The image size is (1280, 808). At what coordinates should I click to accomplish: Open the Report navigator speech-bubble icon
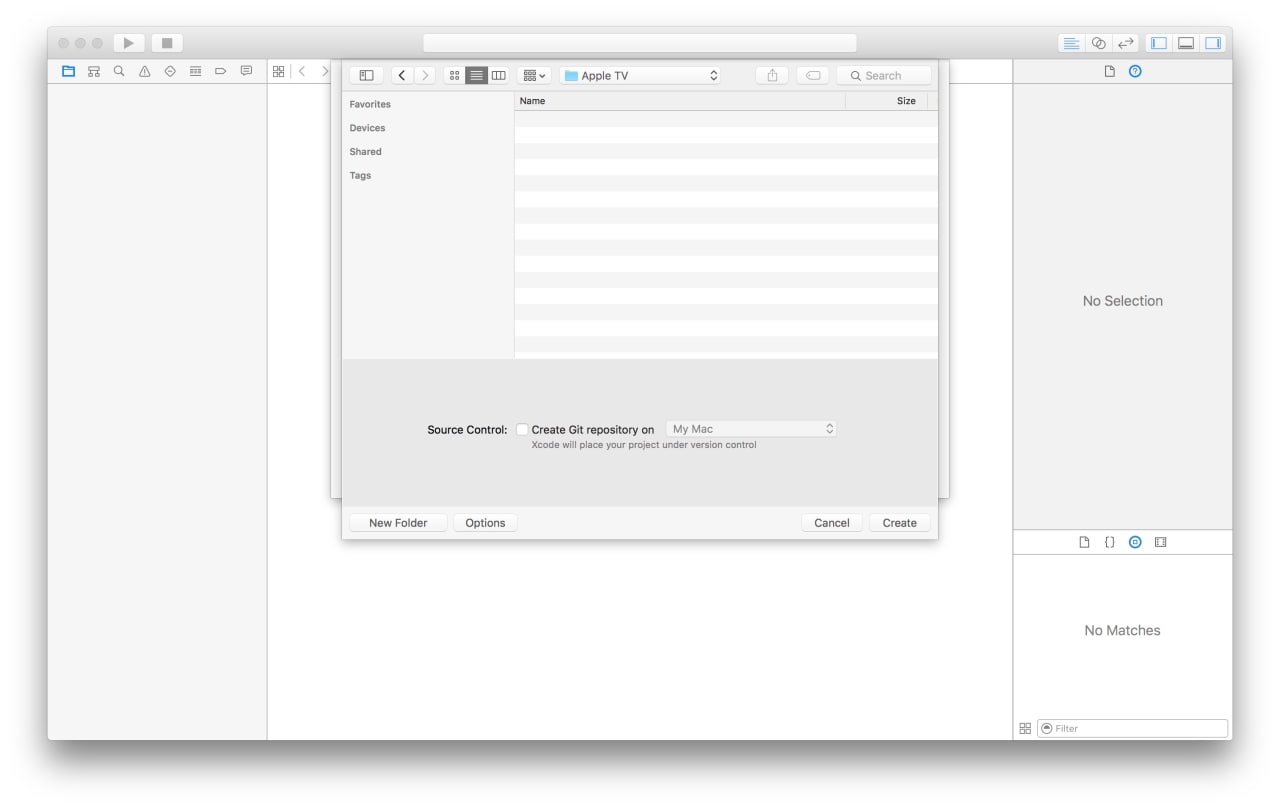pyautogui.click(x=246, y=71)
